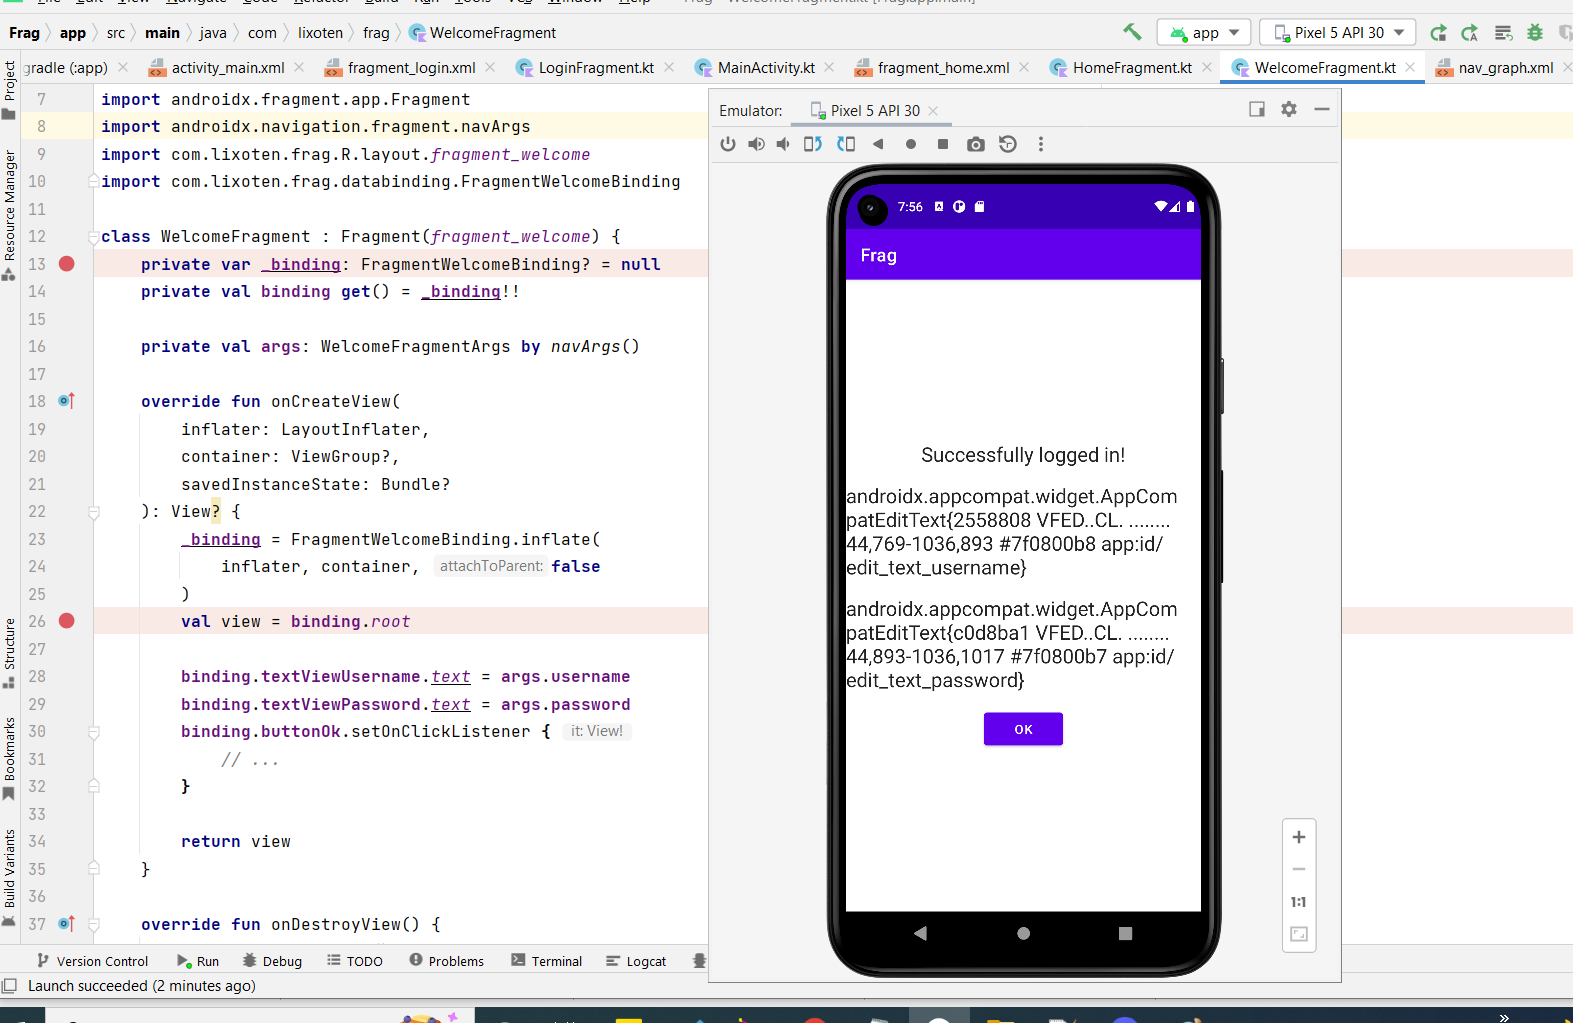1573x1023 pixels.
Task: Rotate emulator right
Action: 846,144
